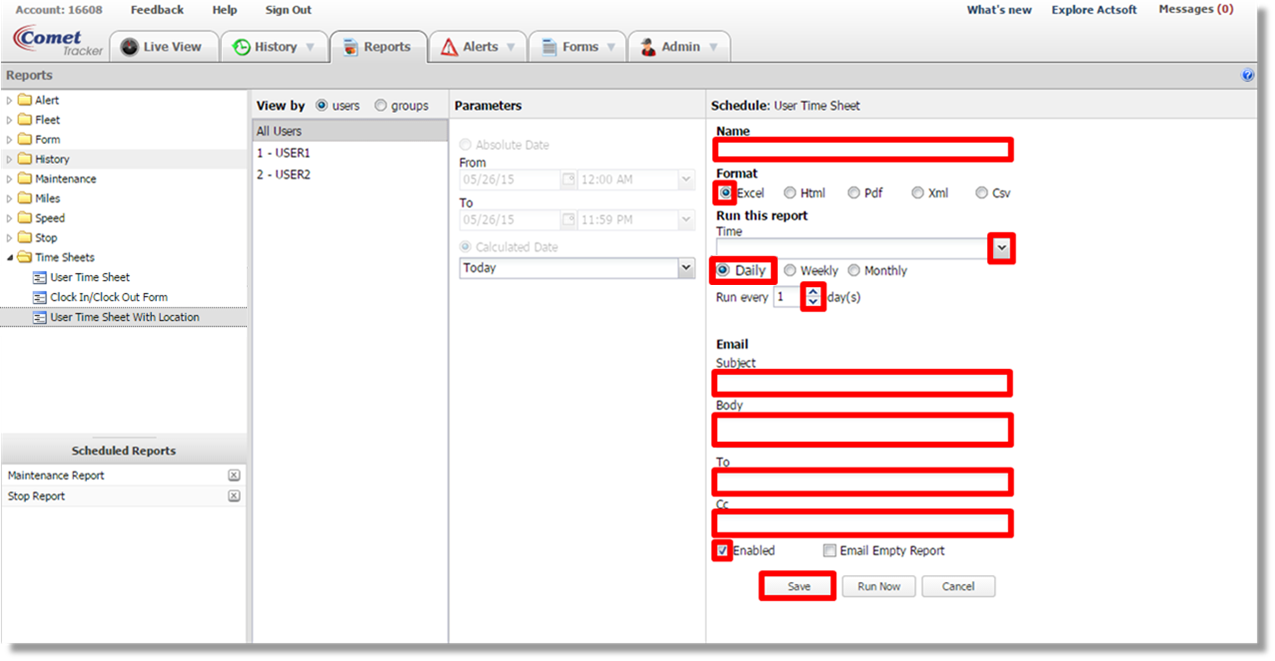Screen dimensions: 1275x661
Task: Expand the Speed tree folder
Action: click(10, 218)
